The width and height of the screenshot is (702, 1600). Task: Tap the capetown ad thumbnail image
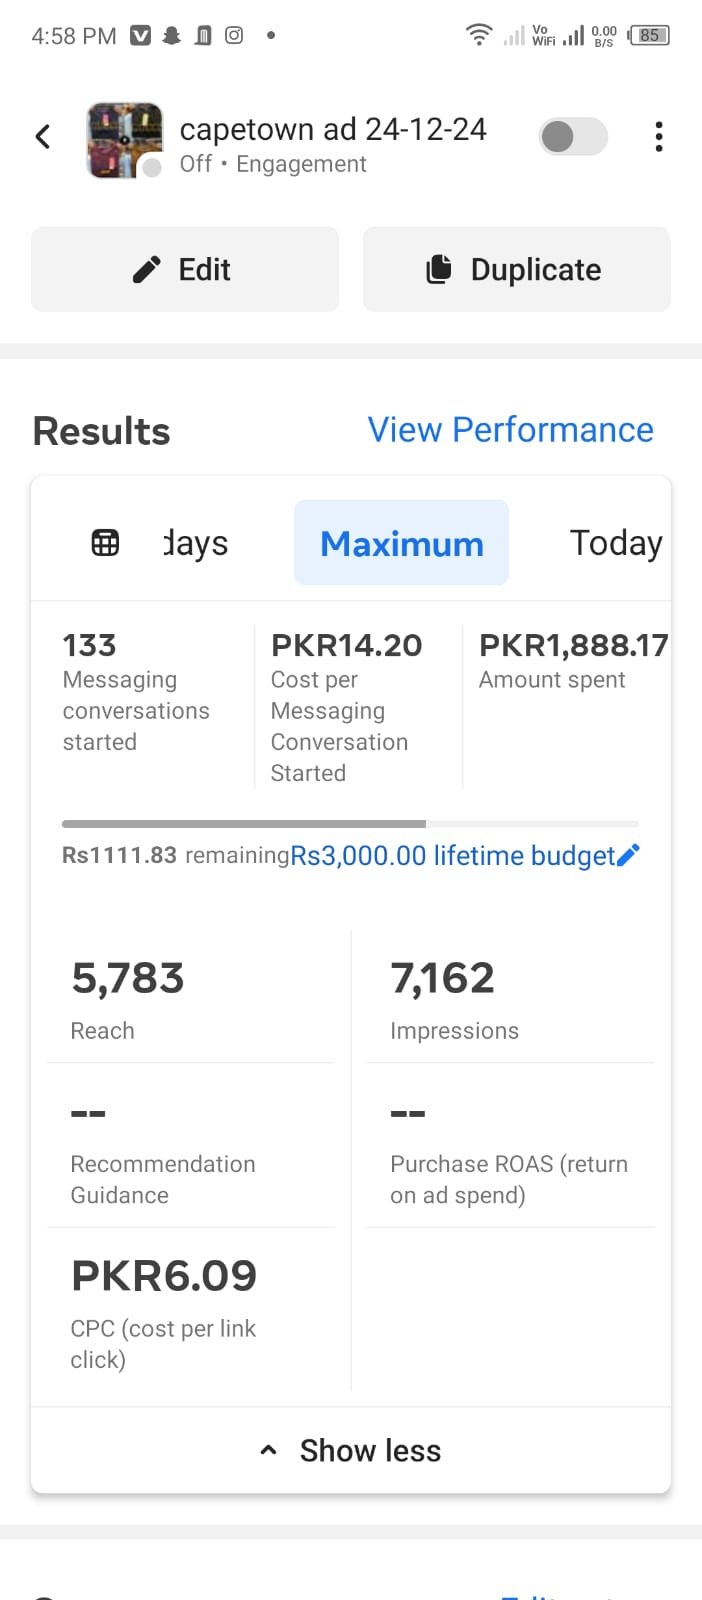[x=125, y=140]
